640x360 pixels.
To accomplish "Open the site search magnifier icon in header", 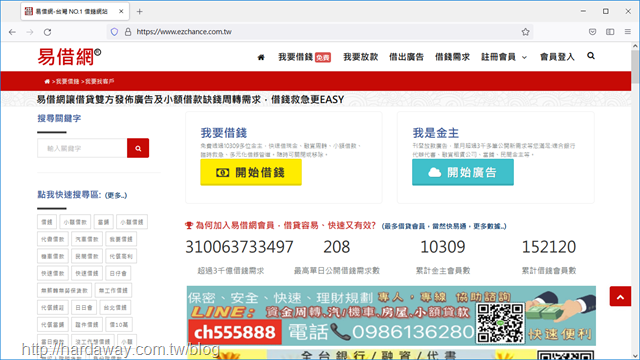I will click(x=591, y=56).
